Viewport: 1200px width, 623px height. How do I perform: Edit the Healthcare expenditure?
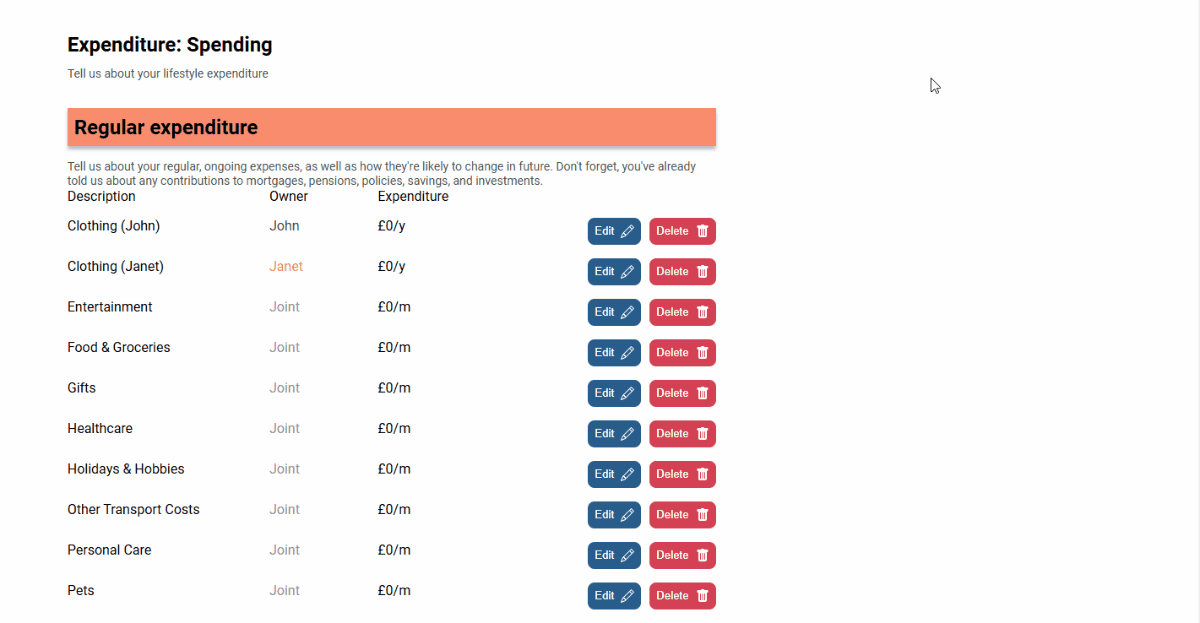(x=613, y=434)
